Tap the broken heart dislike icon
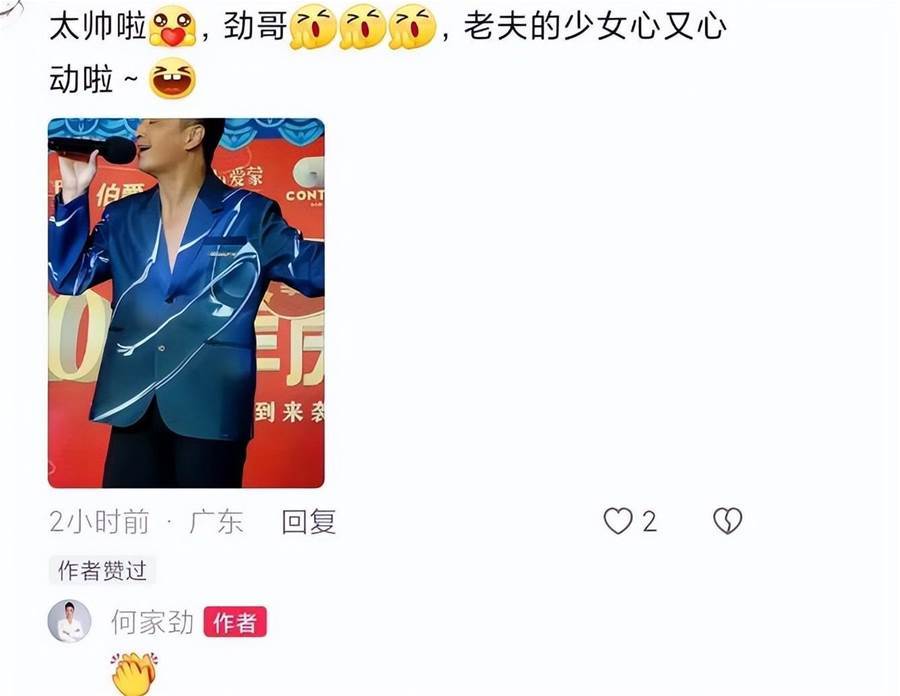Image resolution: width=900 pixels, height=696 pixels. pyautogui.click(x=727, y=522)
